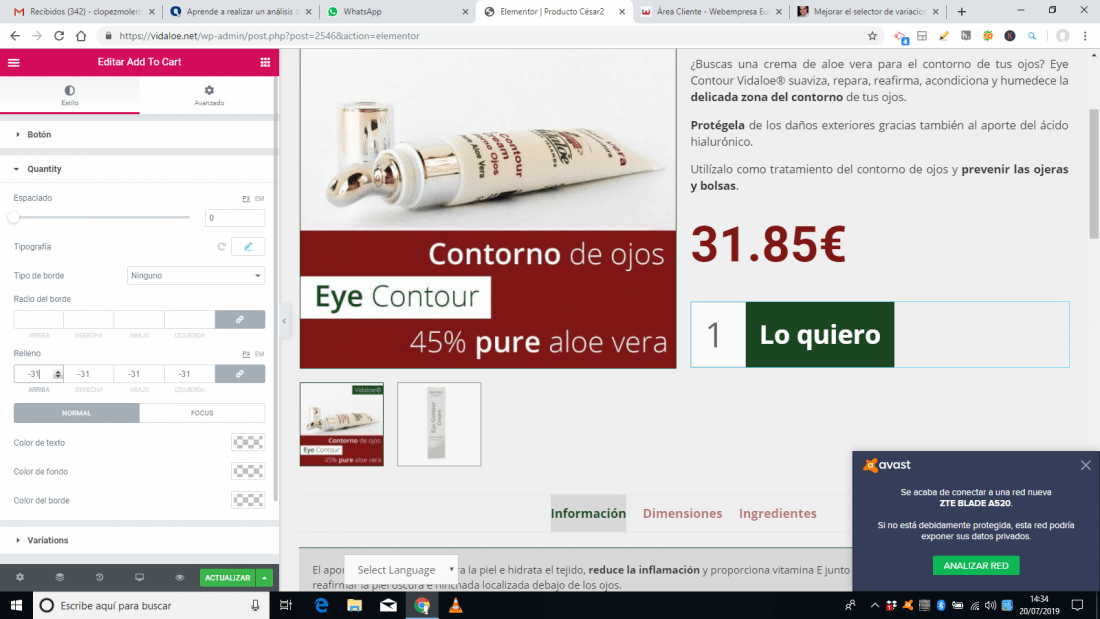Image resolution: width=1100 pixels, height=619 pixels.
Task: Select PX unit for Relleno
Action: point(246,354)
